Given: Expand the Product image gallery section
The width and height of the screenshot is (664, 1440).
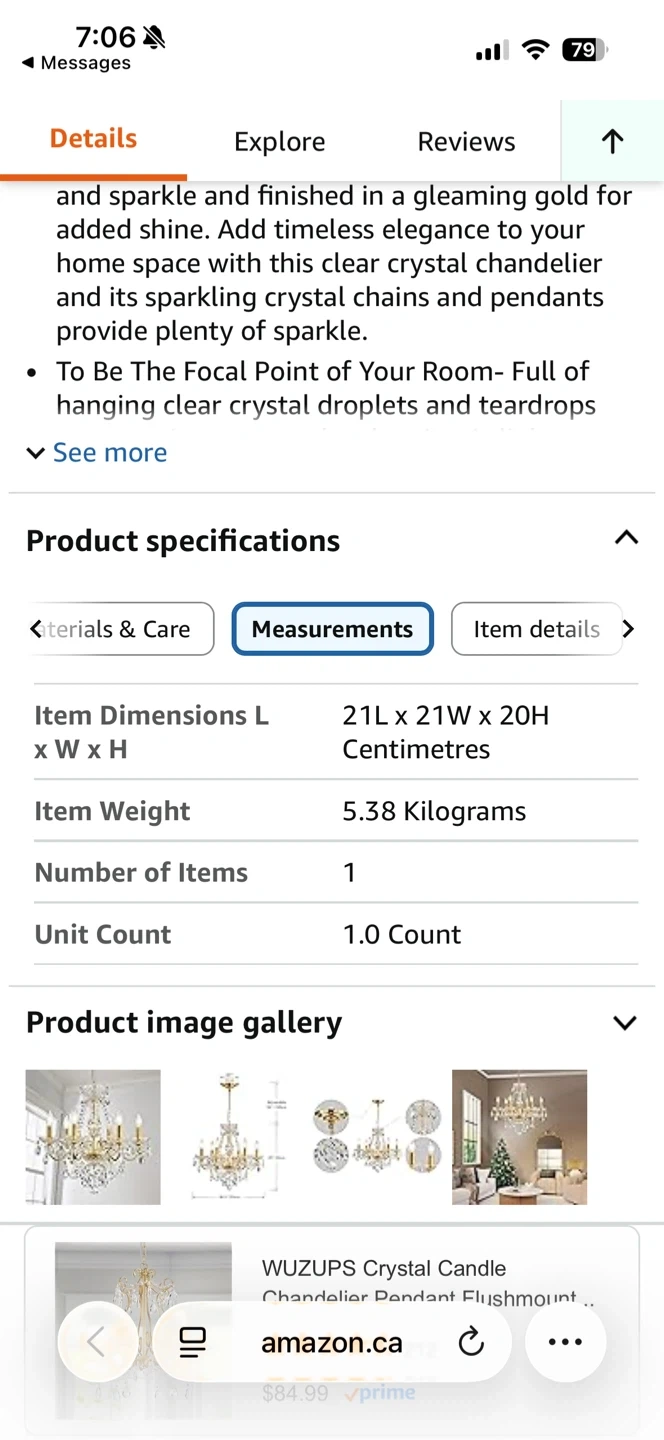Looking at the screenshot, I should click(625, 1022).
